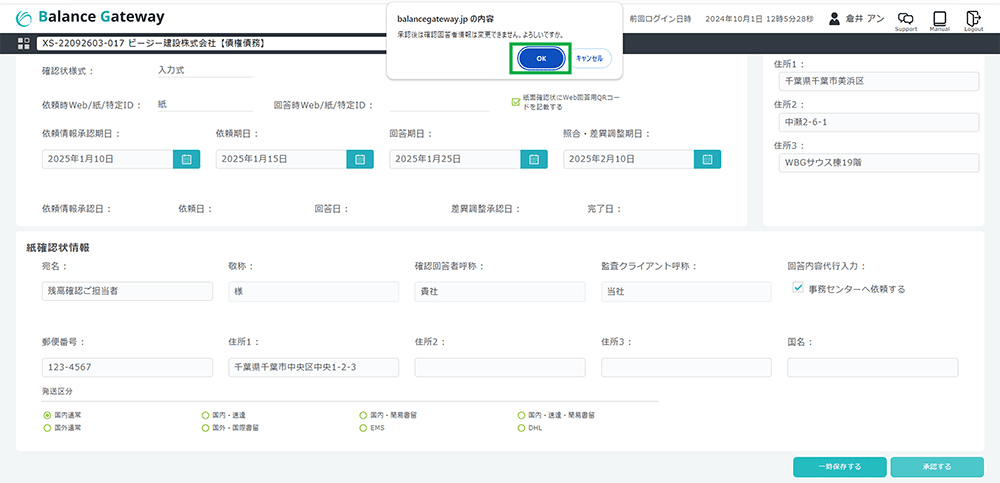Open calendar for 回答期日 date
This screenshot has width=1000, height=483.
click(534, 158)
